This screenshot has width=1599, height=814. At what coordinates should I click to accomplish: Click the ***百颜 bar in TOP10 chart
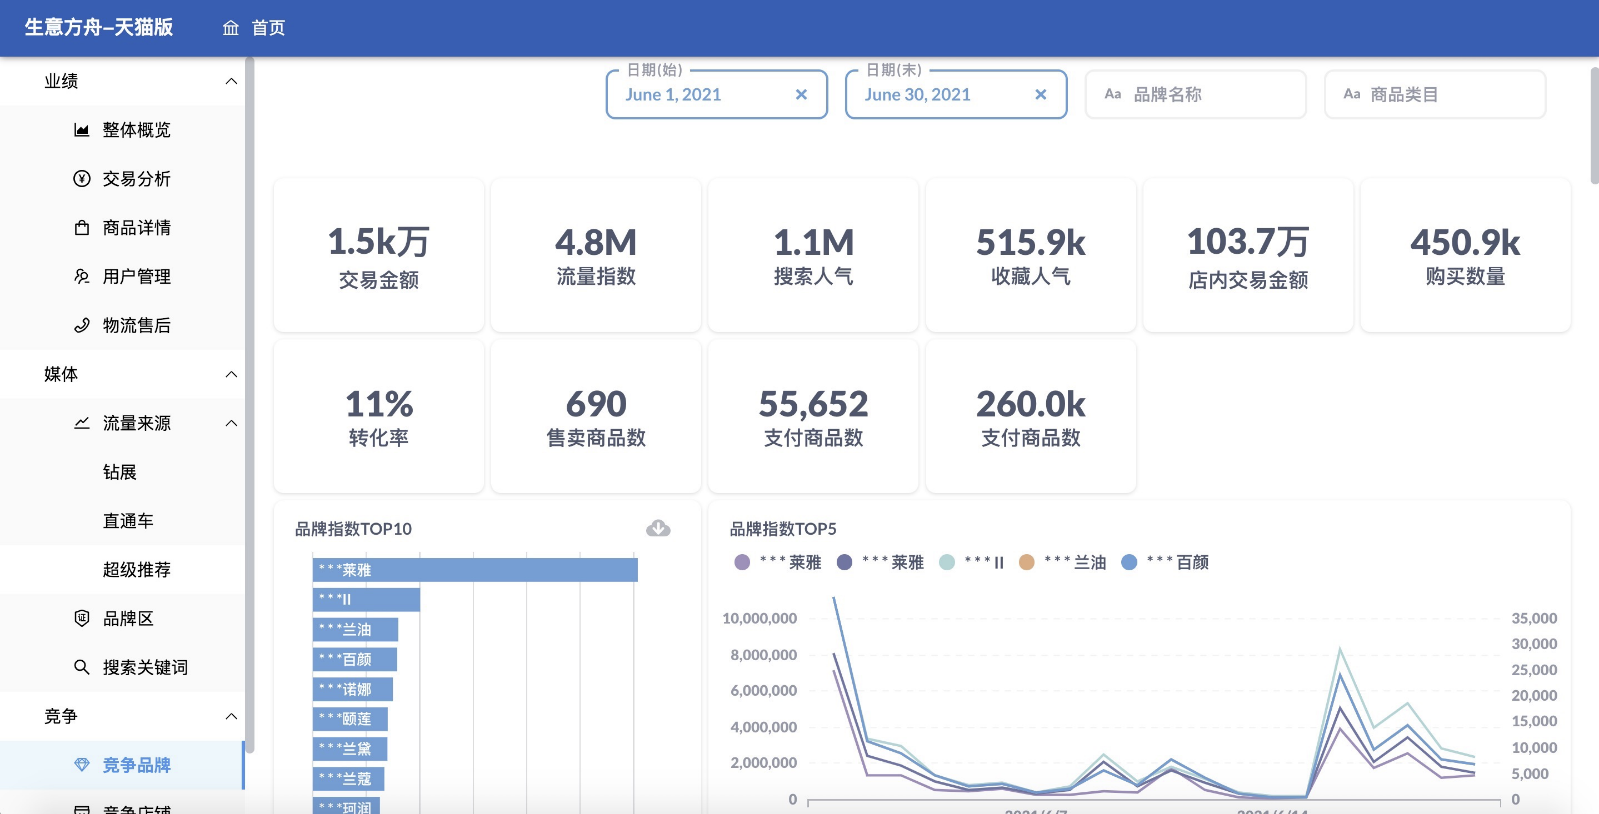(x=355, y=659)
